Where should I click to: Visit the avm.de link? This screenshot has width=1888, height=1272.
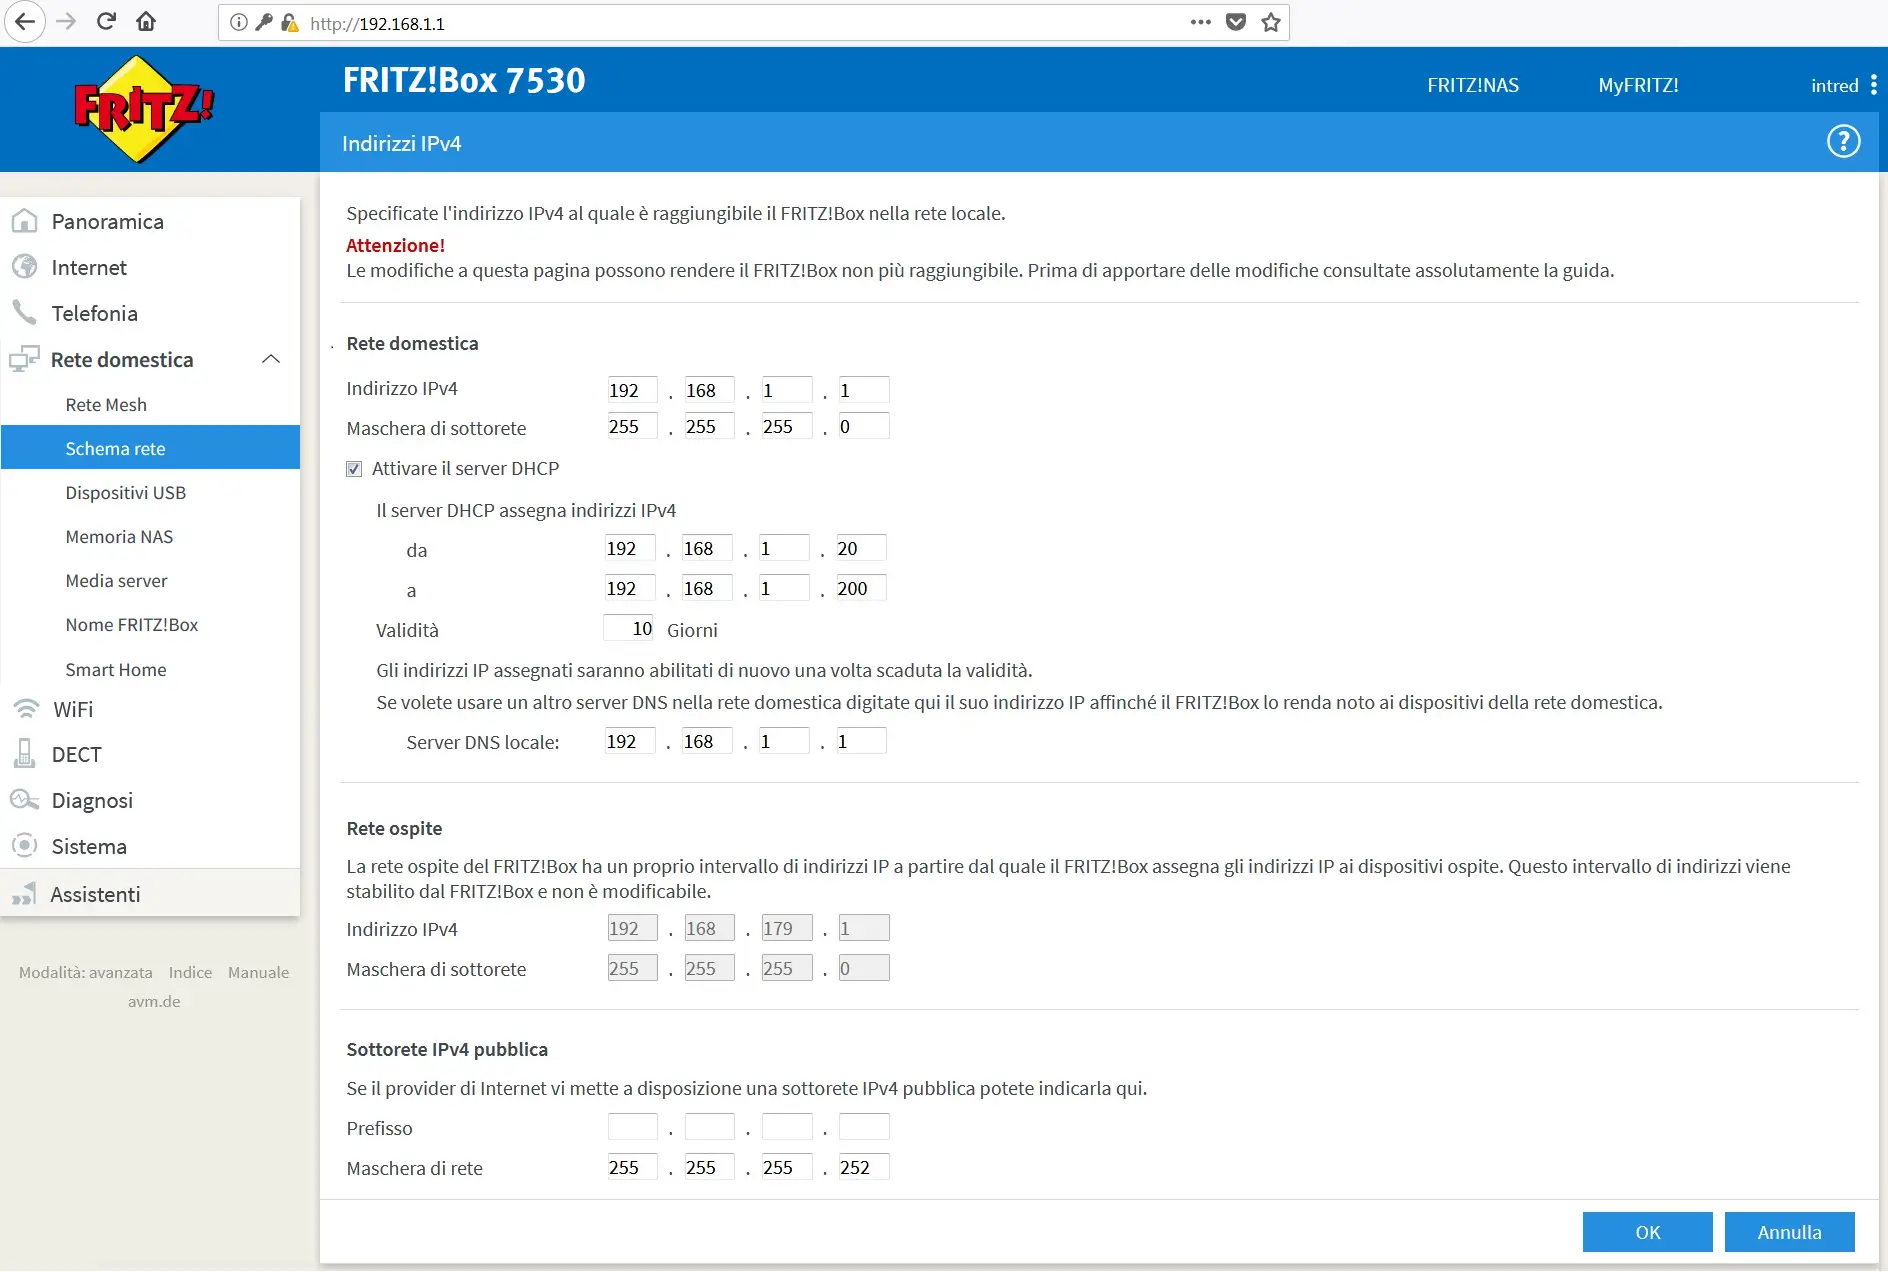tap(154, 1001)
